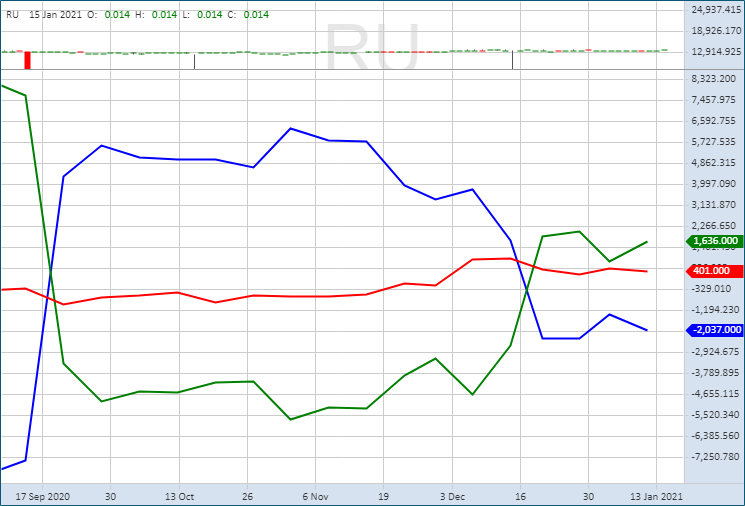745x506 pixels.
Task: Click the -2,924.675 scale value
Action: pos(716,352)
